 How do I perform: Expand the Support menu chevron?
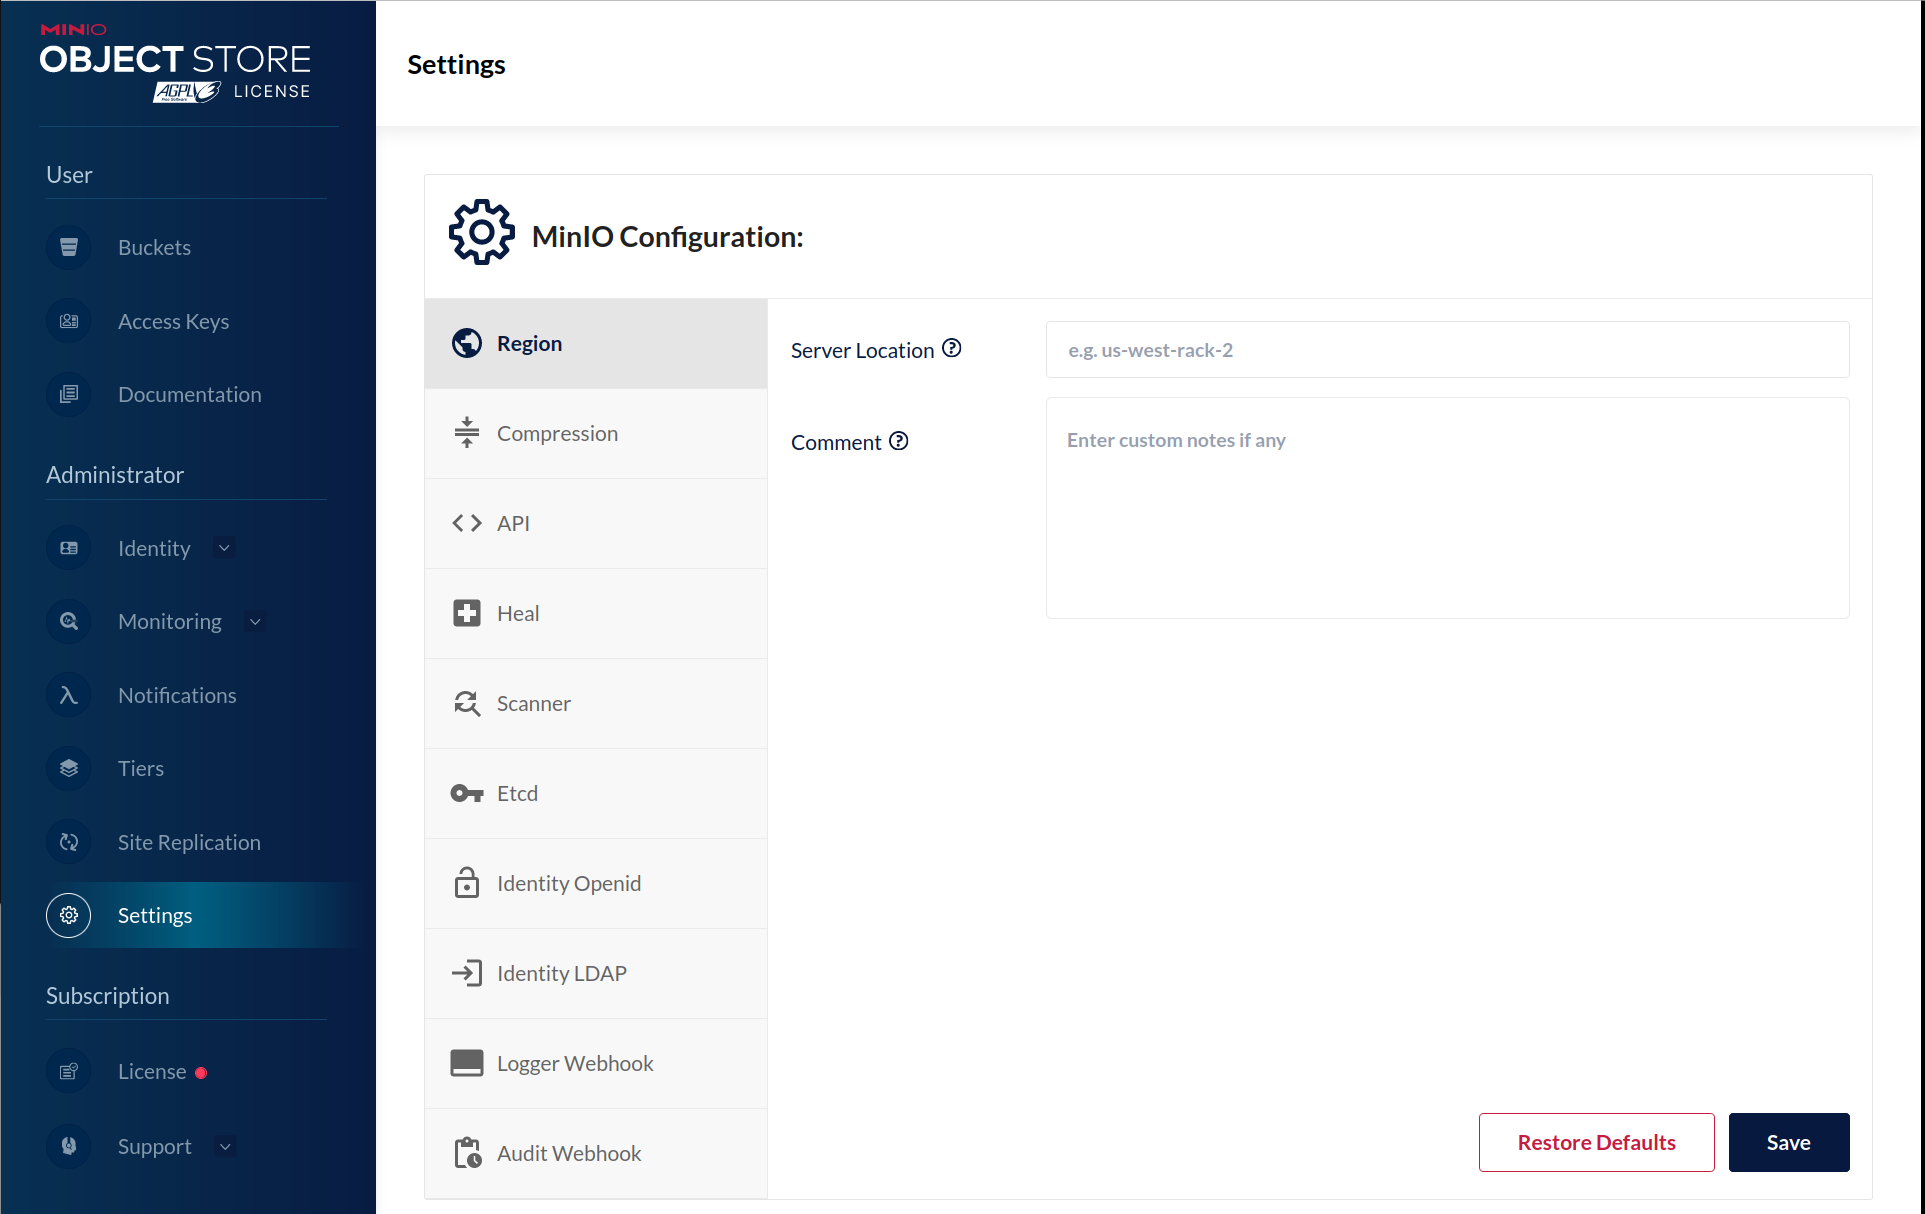[x=225, y=1147]
